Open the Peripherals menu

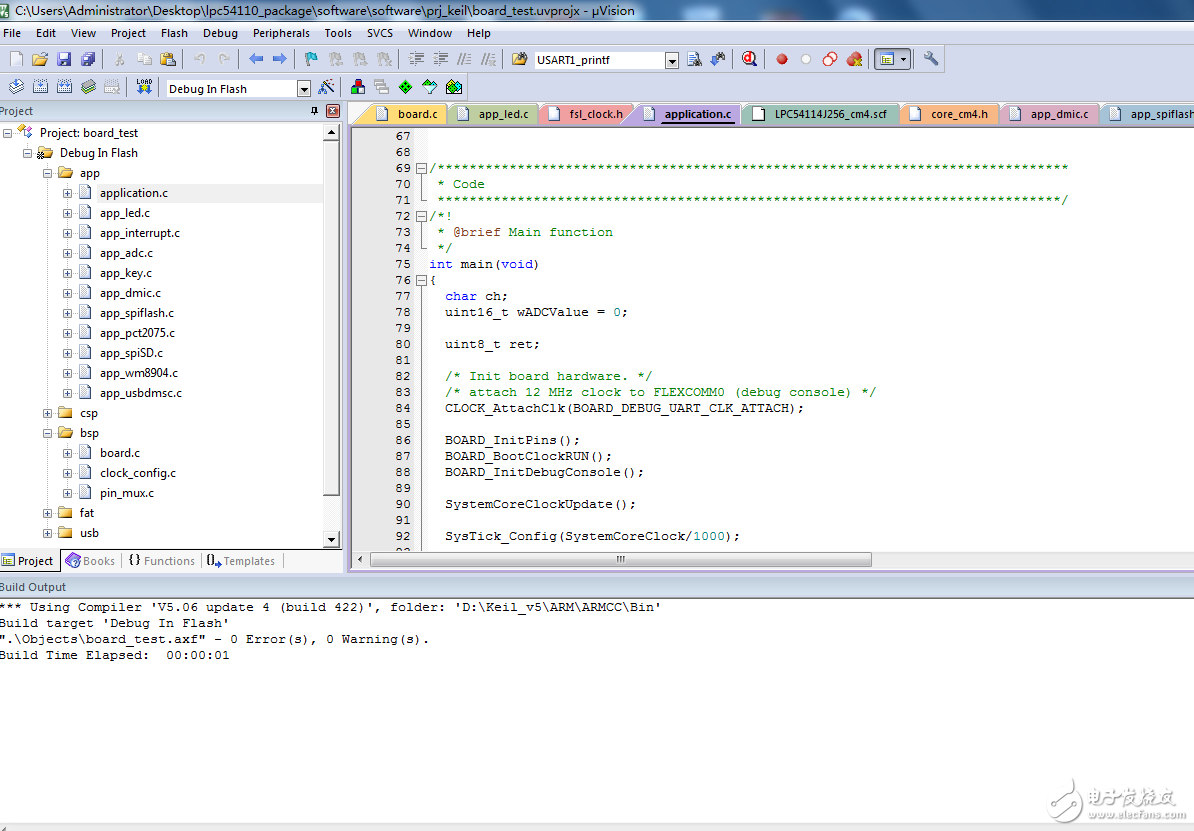[x=281, y=33]
